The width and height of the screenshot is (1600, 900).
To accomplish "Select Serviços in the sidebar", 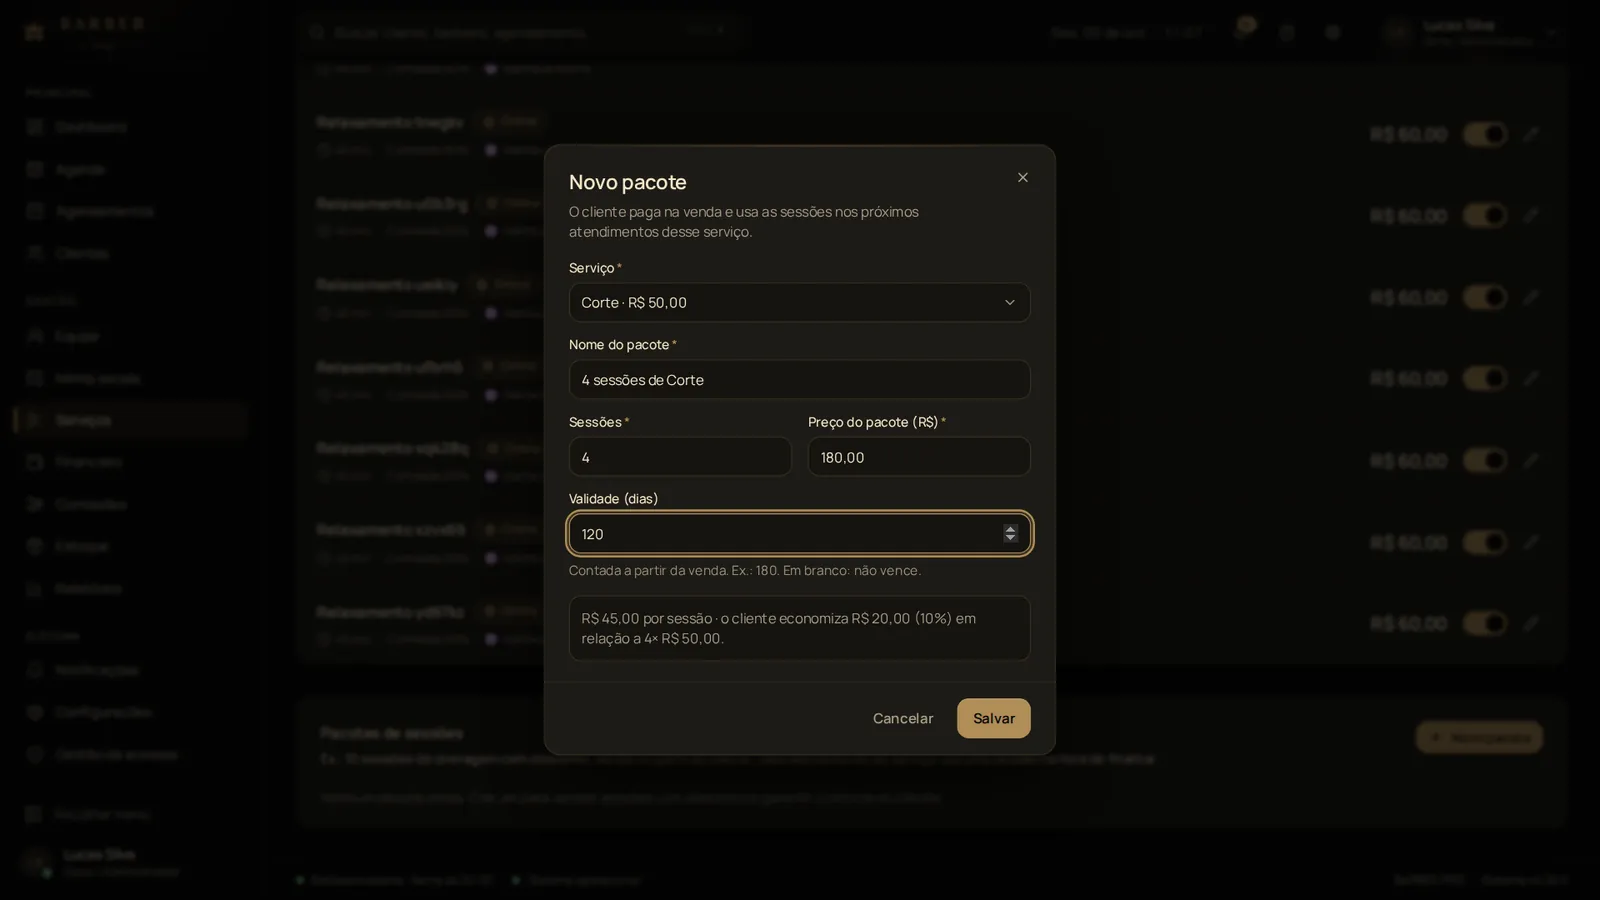I will point(130,420).
